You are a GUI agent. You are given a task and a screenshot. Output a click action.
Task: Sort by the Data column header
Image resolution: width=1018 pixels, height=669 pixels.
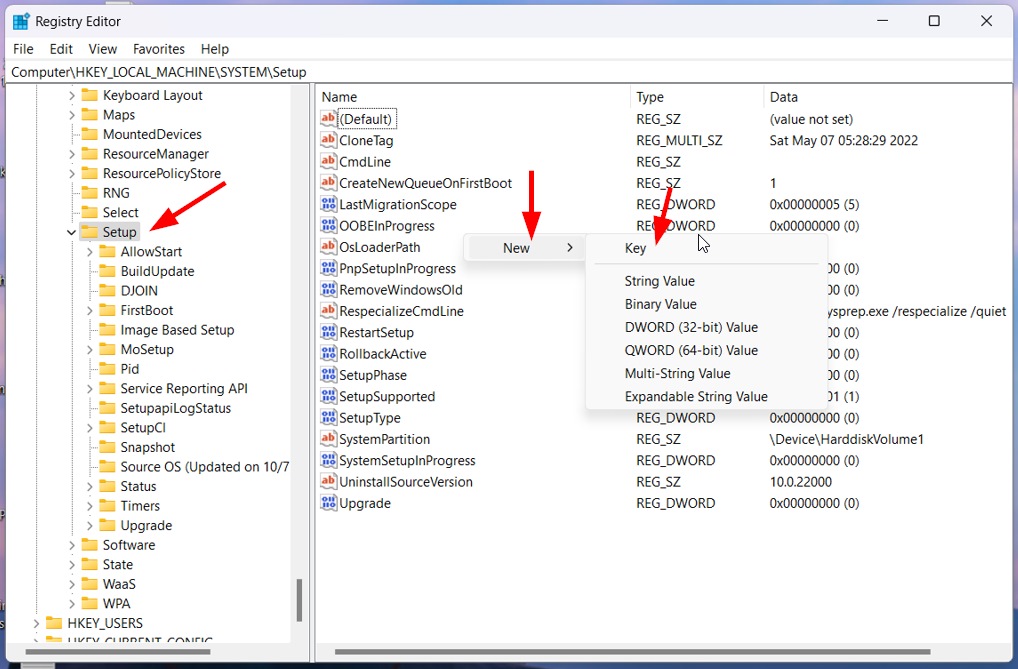888,97
